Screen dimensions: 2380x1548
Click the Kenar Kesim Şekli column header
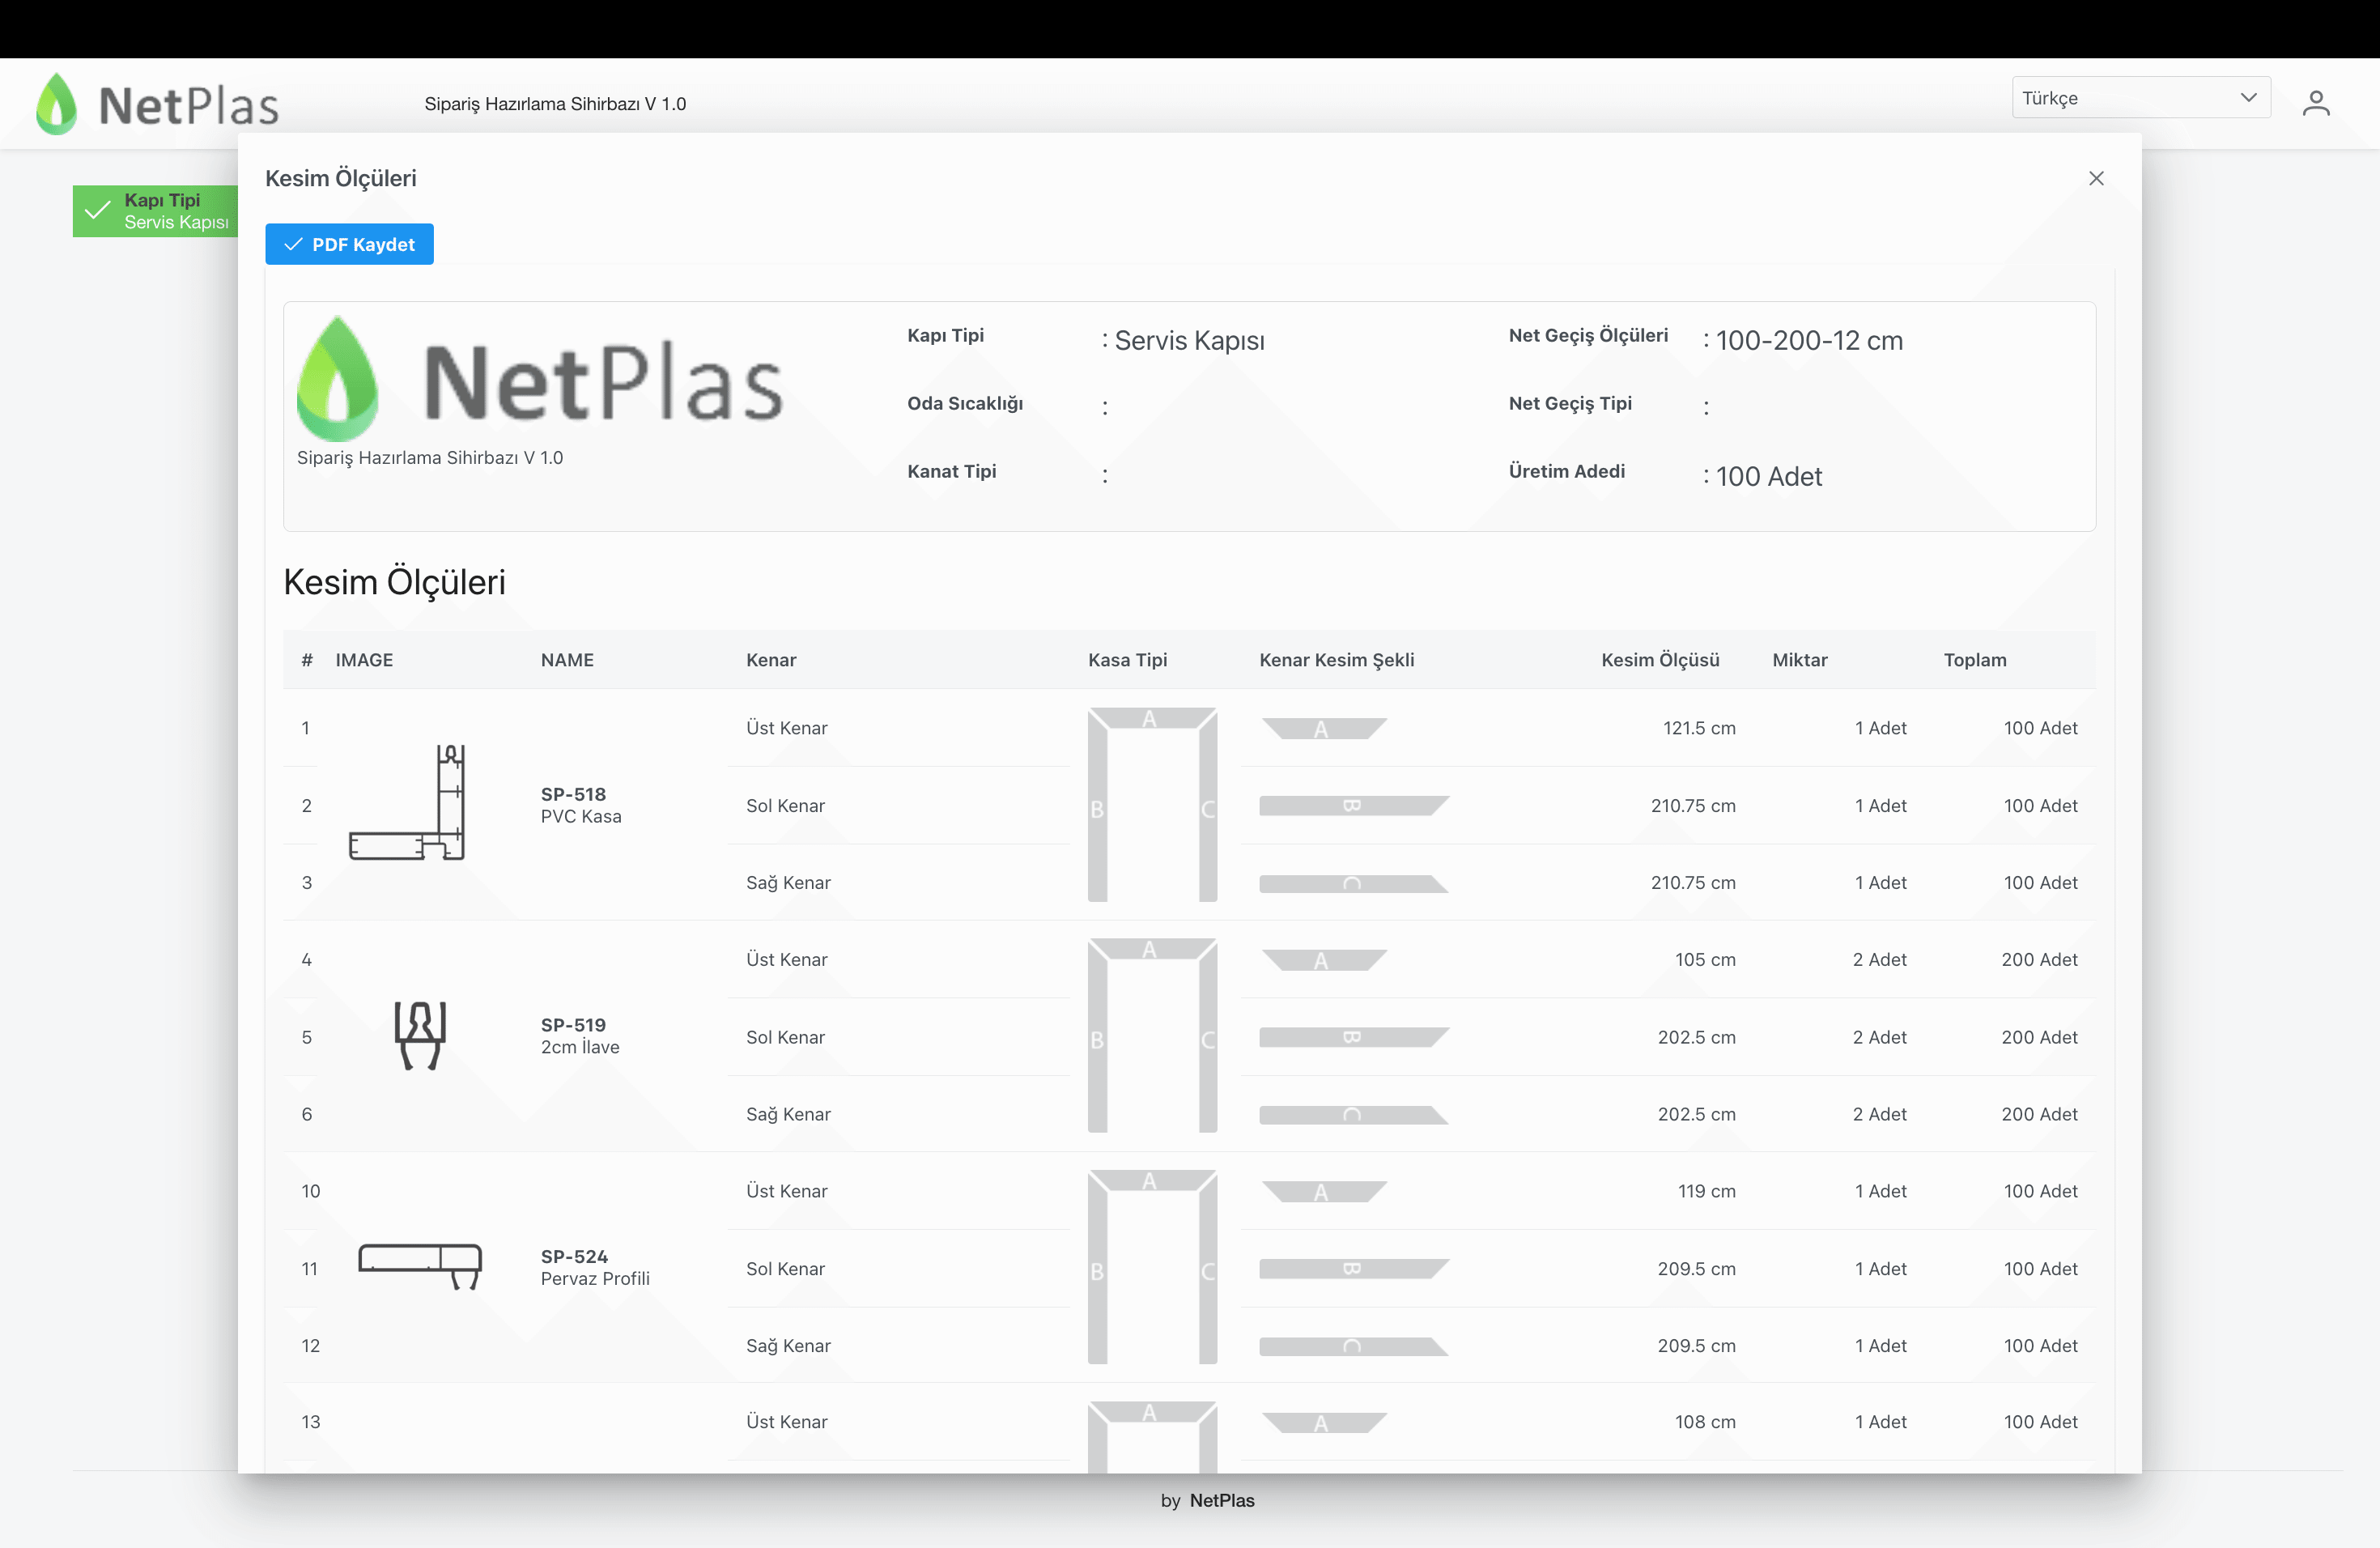coord(1336,660)
